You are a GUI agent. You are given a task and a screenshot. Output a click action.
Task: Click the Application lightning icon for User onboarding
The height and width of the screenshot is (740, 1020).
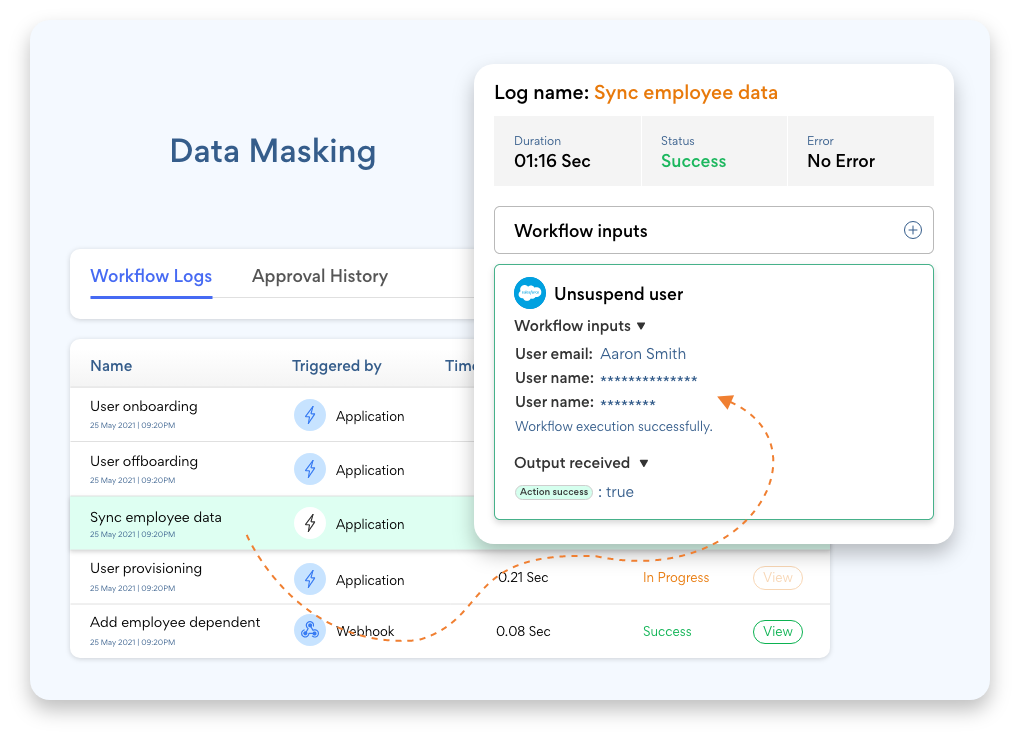pyautogui.click(x=310, y=415)
